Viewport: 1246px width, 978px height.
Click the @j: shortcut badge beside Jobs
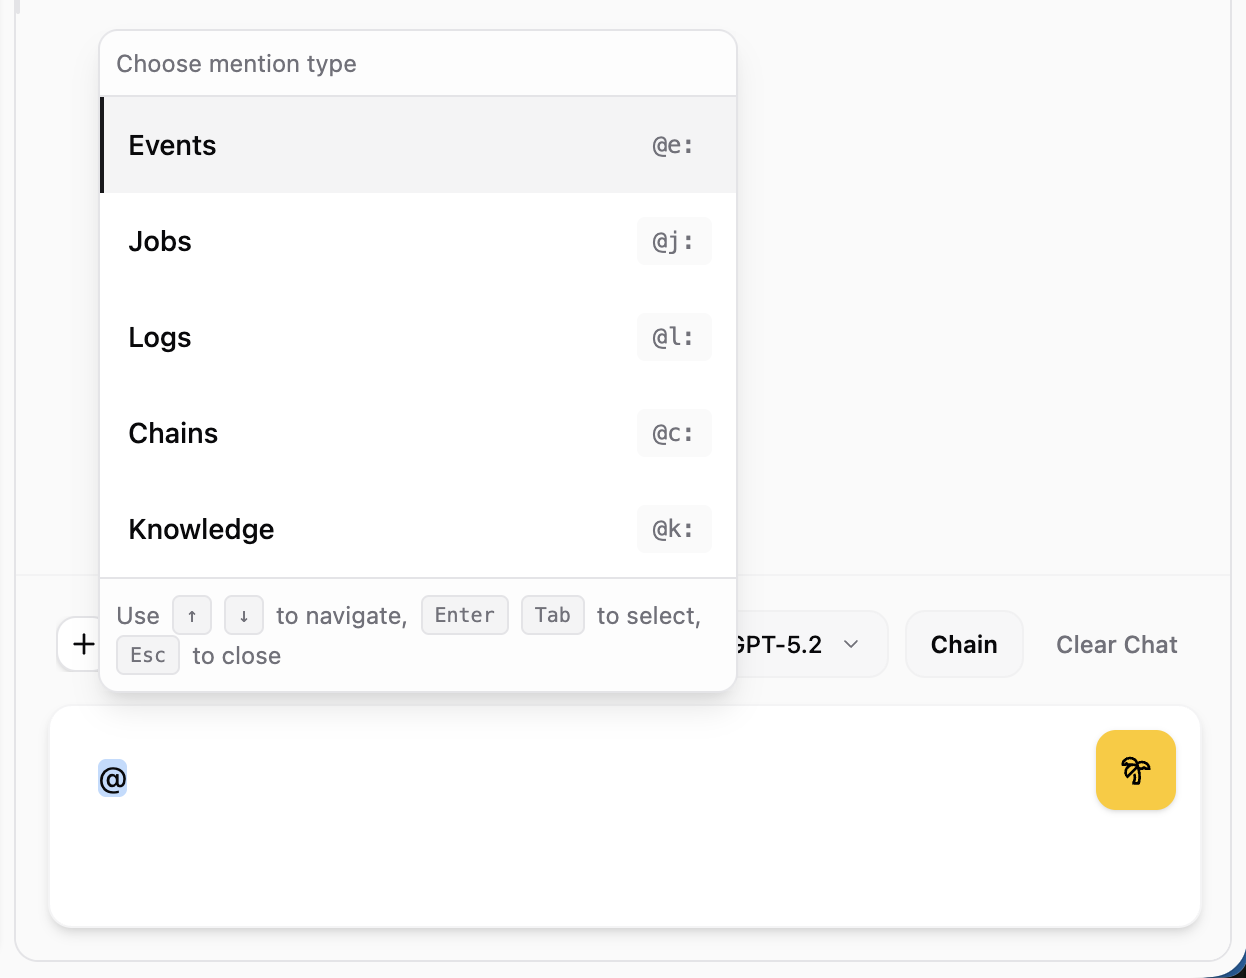click(x=673, y=241)
